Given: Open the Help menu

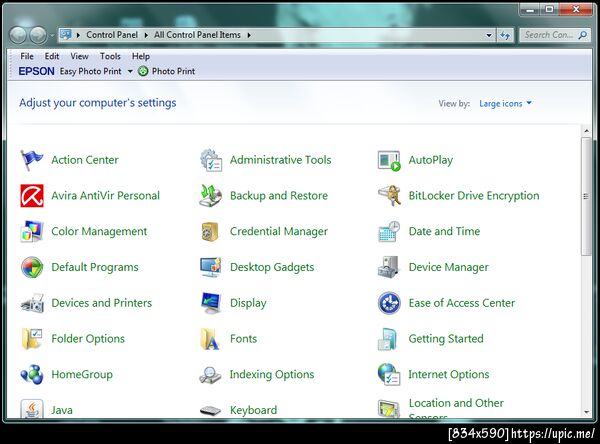Looking at the screenshot, I should point(141,56).
